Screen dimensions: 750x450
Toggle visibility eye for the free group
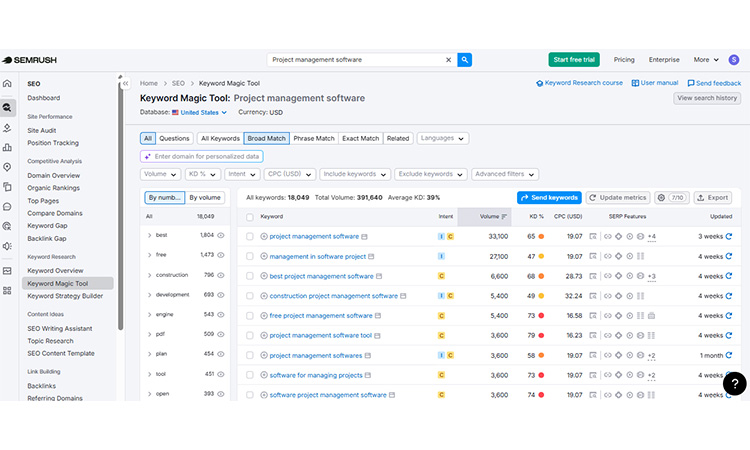pyautogui.click(x=221, y=255)
